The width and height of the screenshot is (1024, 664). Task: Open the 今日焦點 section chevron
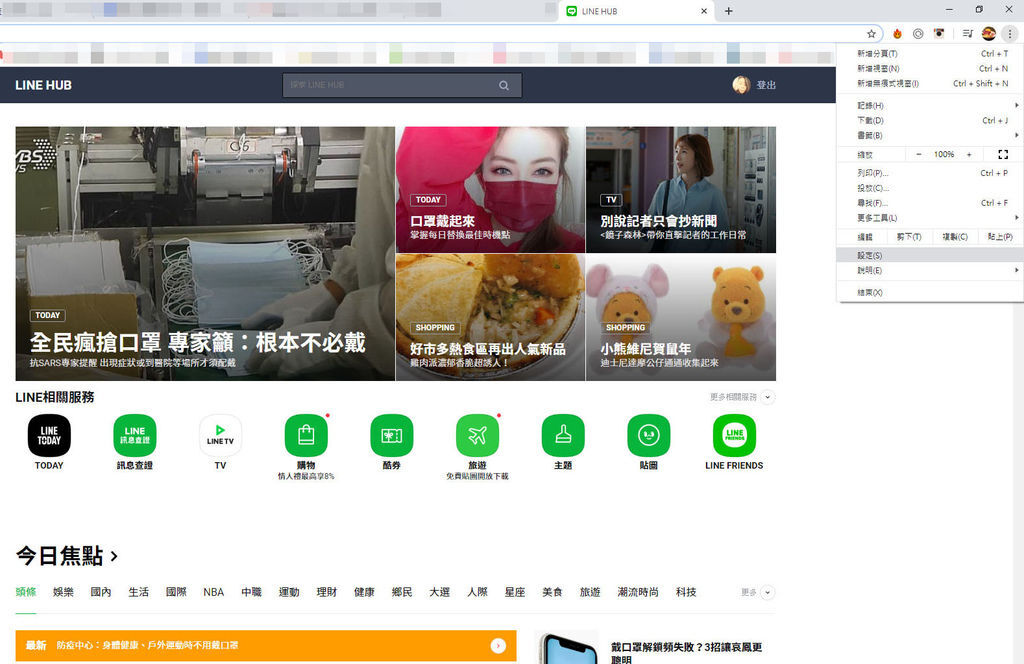114,556
